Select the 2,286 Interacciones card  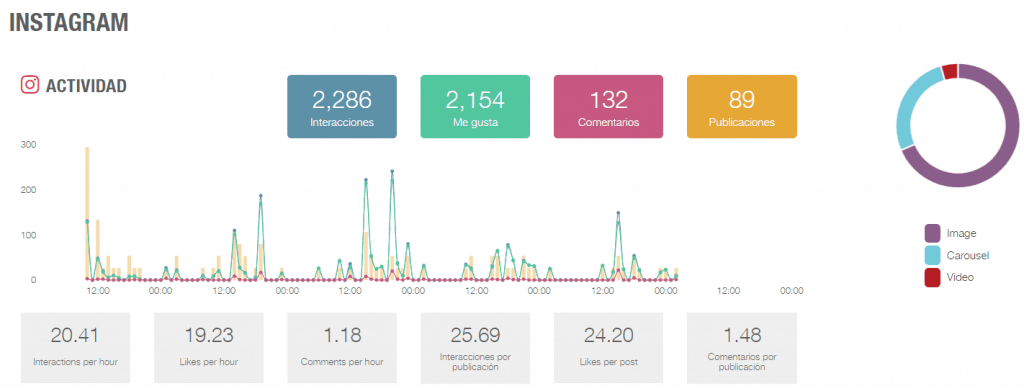tap(342, 106)
